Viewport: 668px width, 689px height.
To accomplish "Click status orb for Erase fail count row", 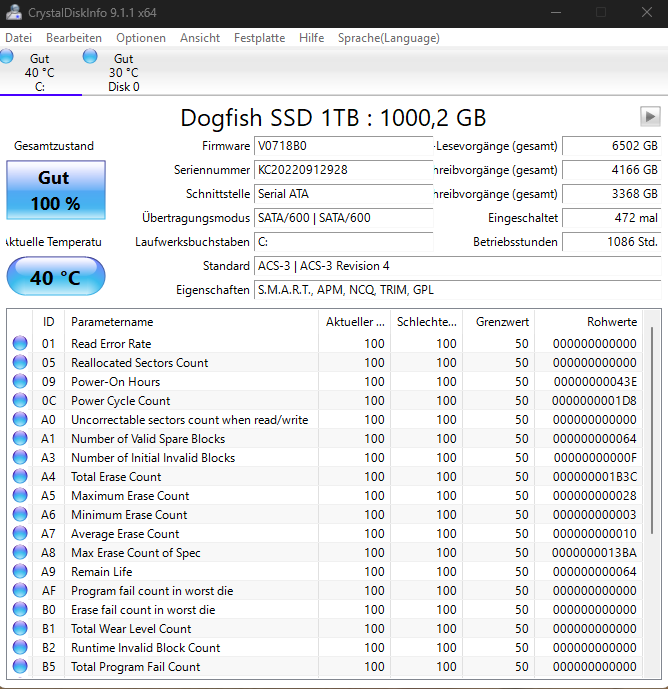I will [x=20, y=609].
